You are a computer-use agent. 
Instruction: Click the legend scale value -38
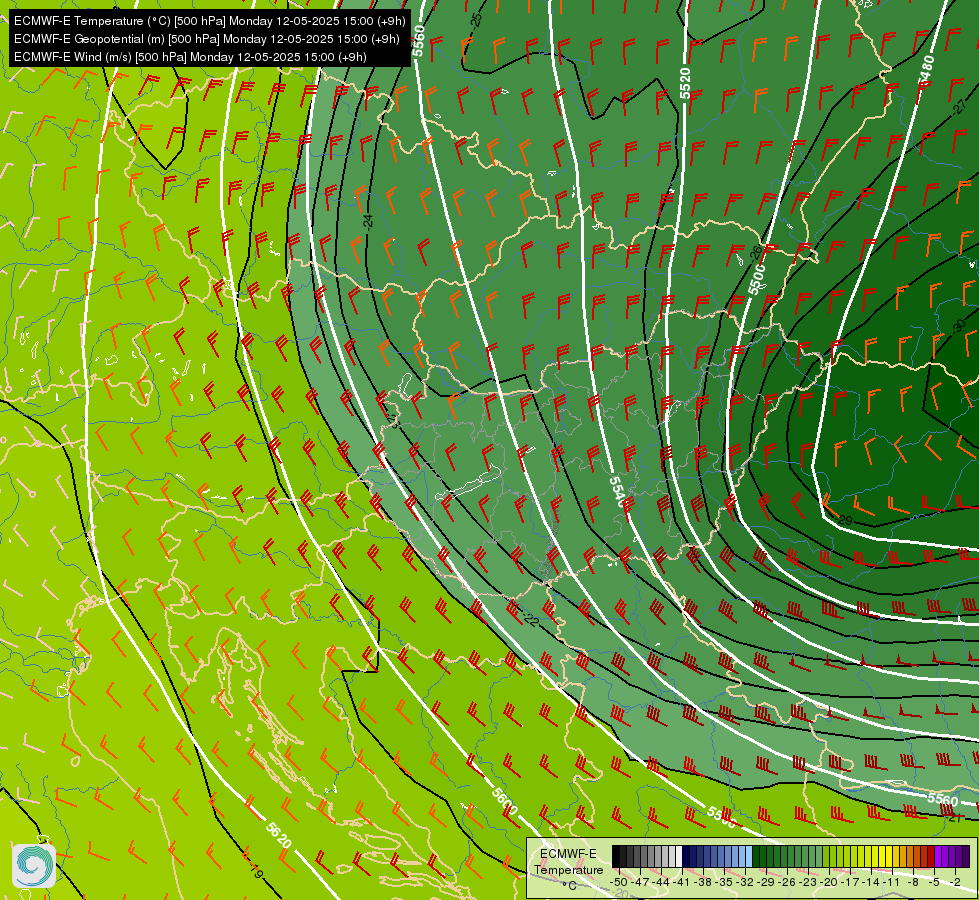pyautogui.click(x=703, y=882)
